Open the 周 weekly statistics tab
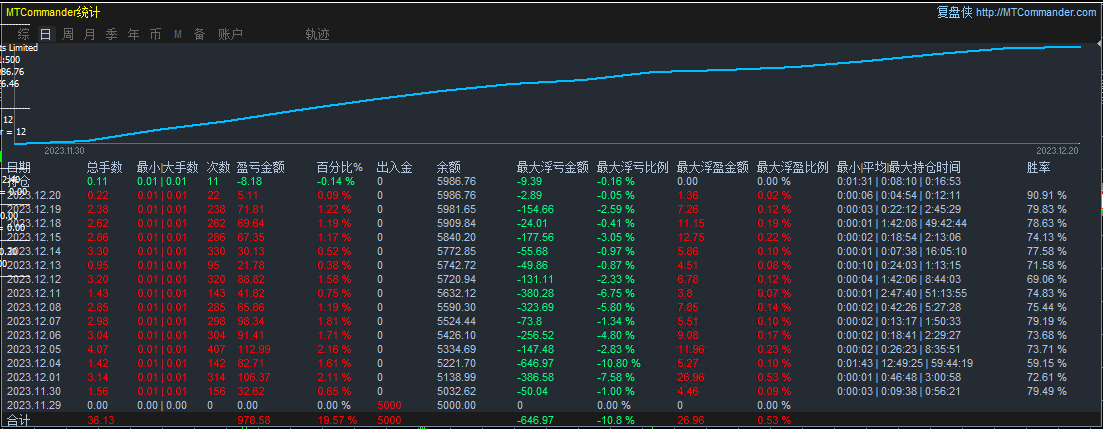This screenshot has width=1103, height=429. click(67, 34)
